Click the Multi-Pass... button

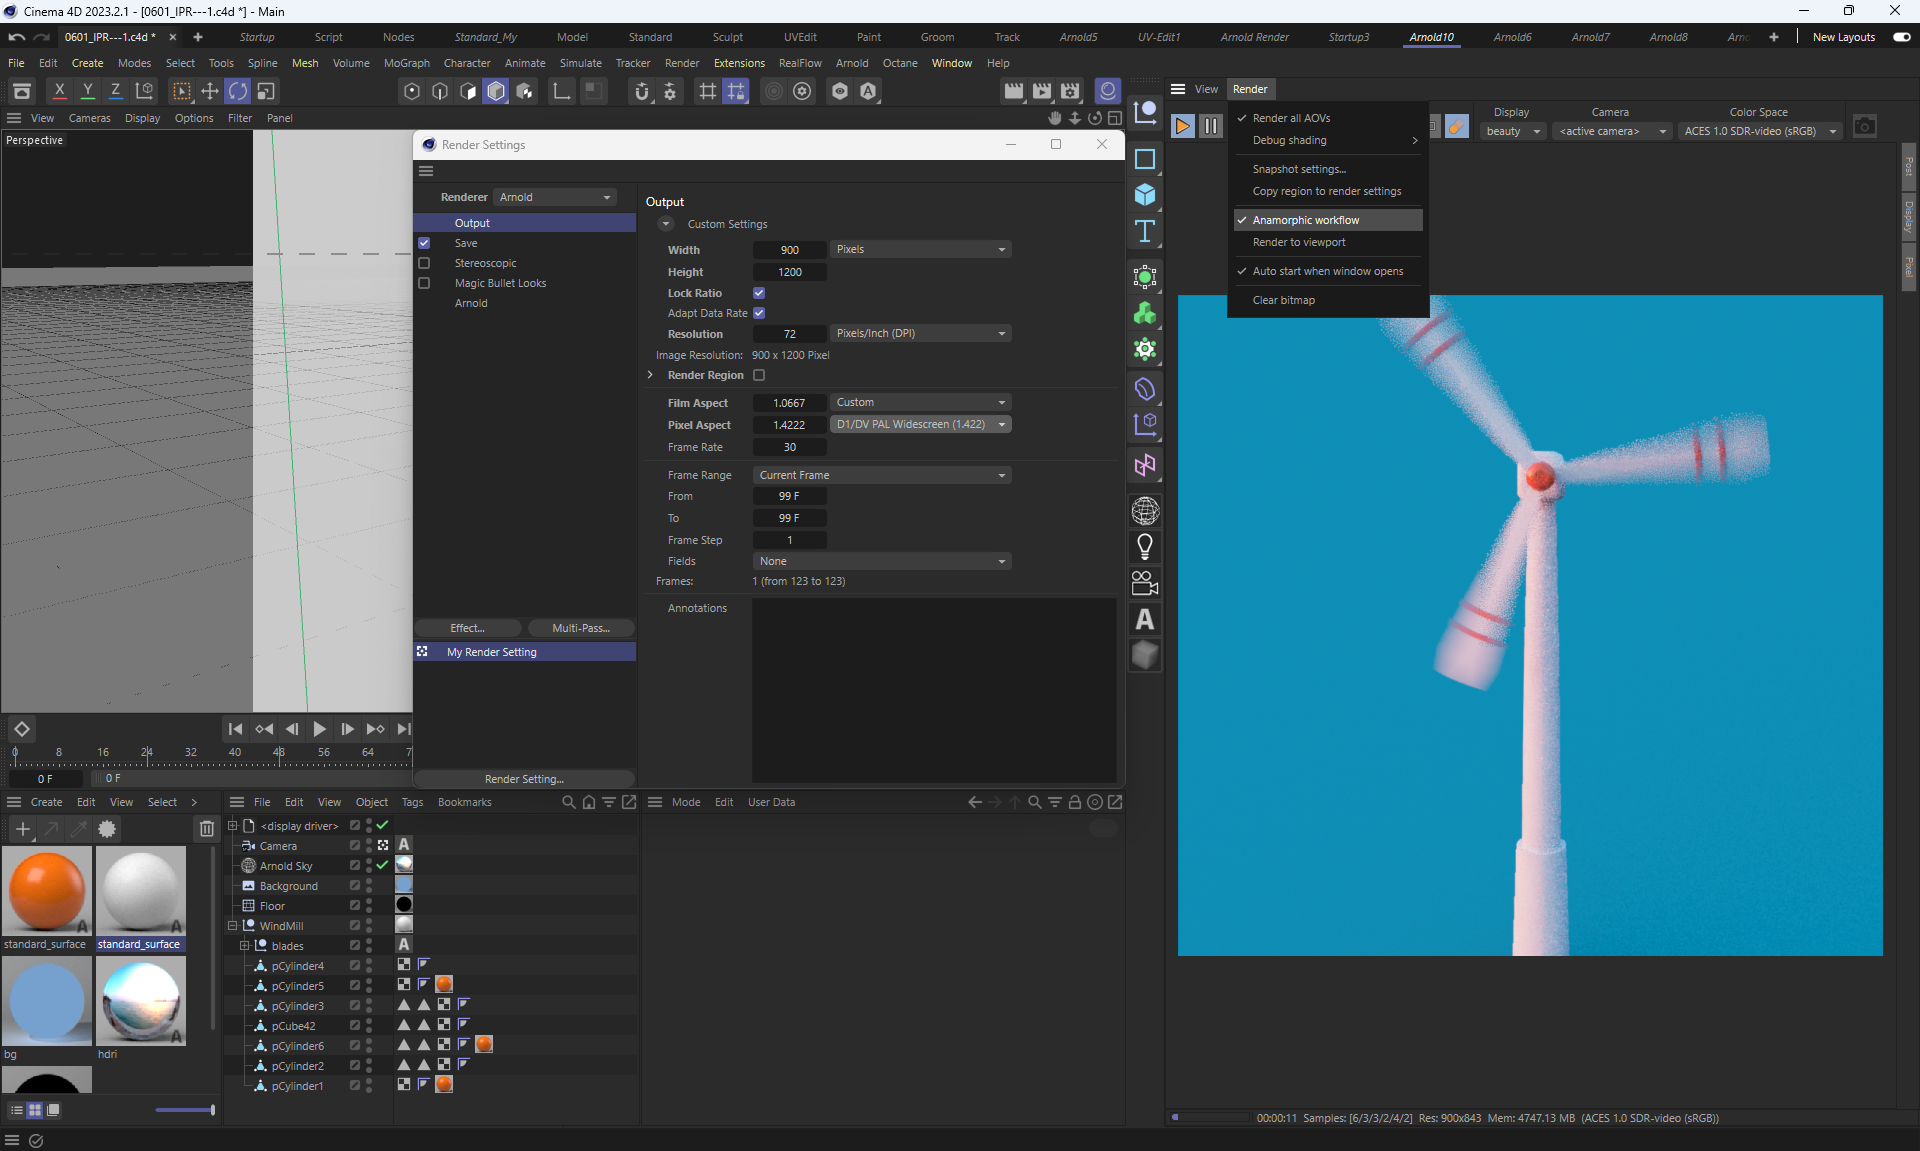click(x=580, y=628)
